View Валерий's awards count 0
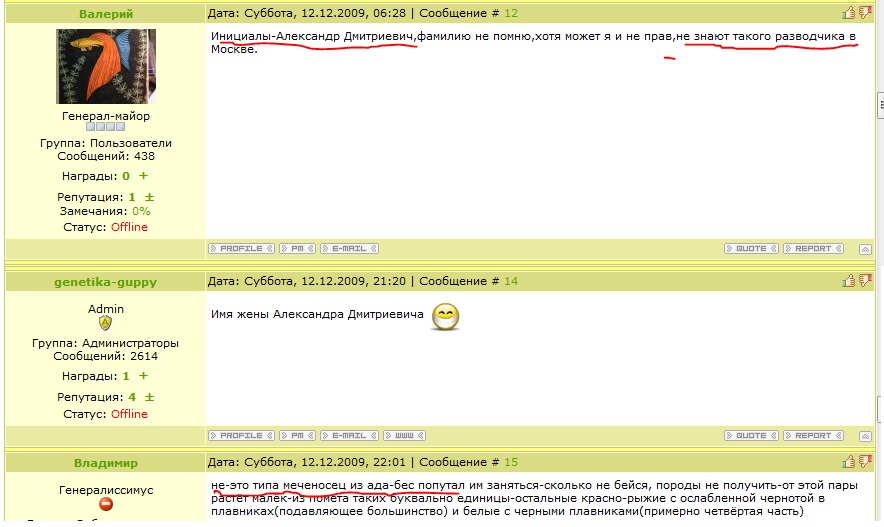The height and width of the screenshot is (527, 884). point(126,176)
